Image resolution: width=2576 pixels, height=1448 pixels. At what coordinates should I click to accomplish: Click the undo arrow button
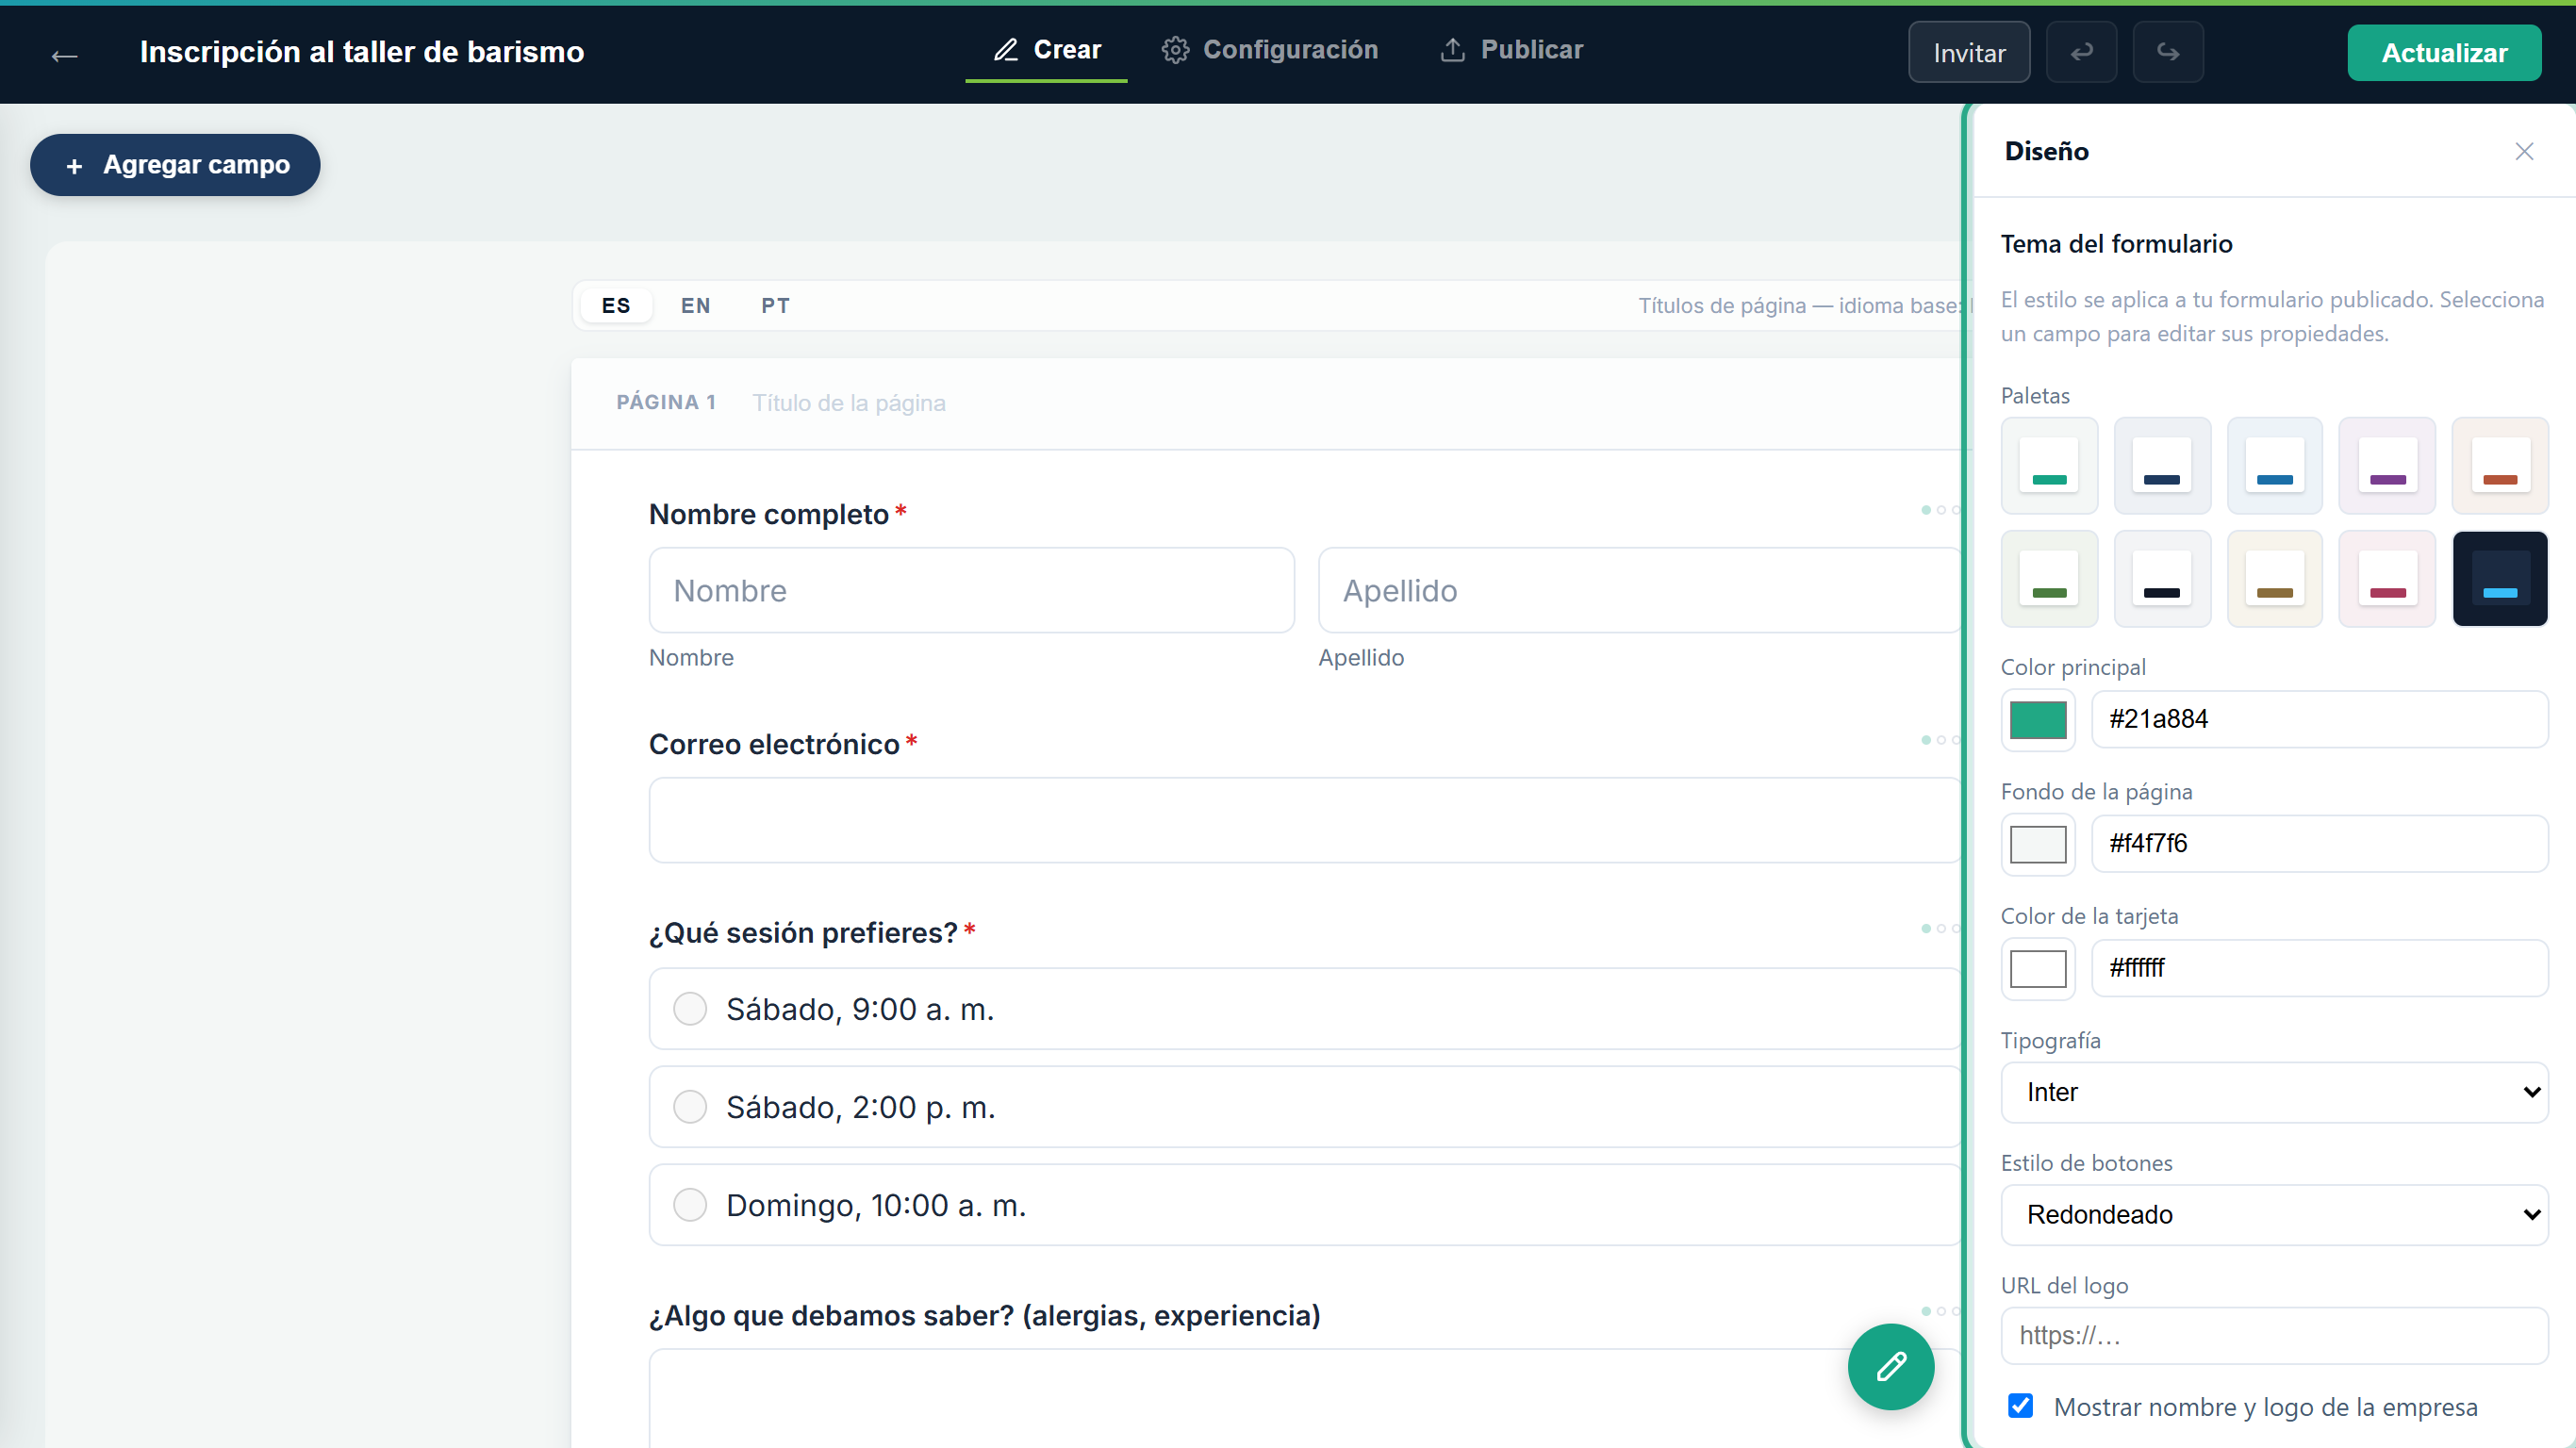(2081, 52)
